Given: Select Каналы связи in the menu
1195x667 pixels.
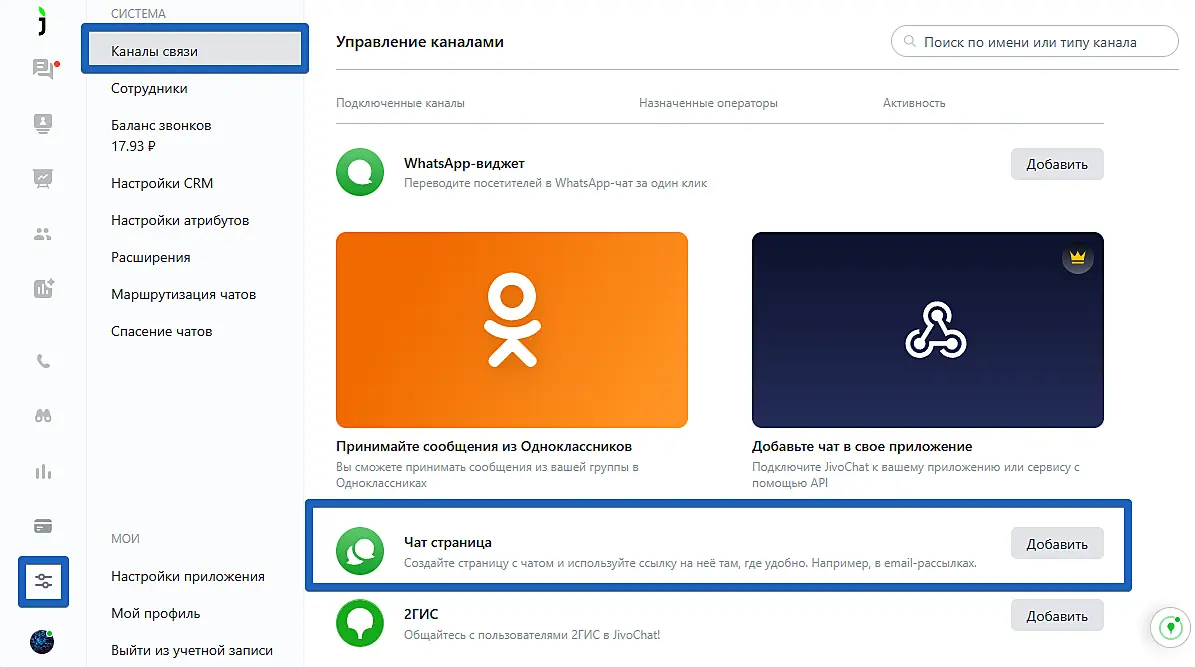Looking at the screenshot, I should (195, 50).
